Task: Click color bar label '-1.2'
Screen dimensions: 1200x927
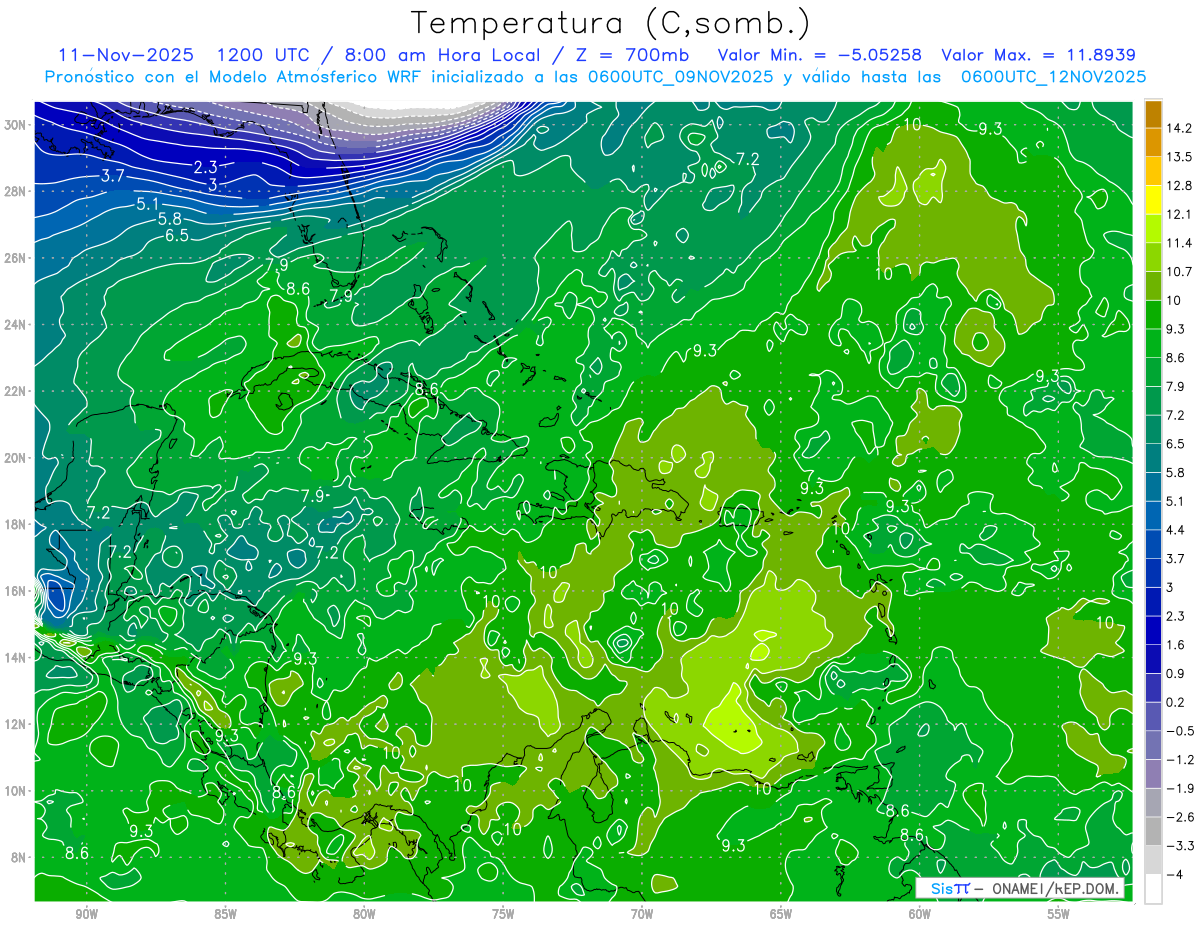Action: (x=1180, y=759)
